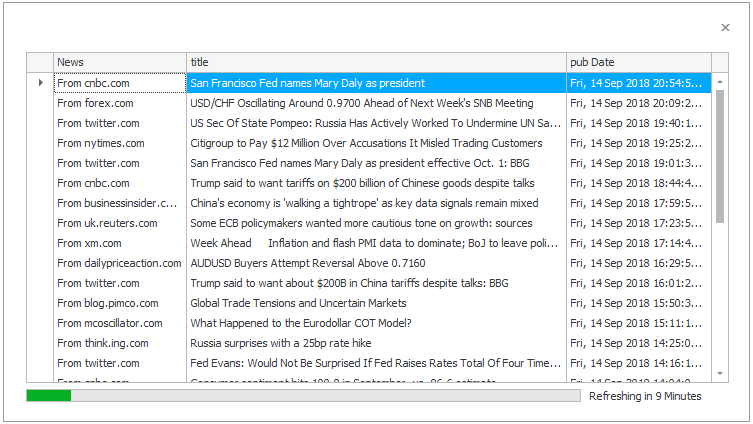Click the pub Date column header

pyautogui.click(x=638, y=62)
